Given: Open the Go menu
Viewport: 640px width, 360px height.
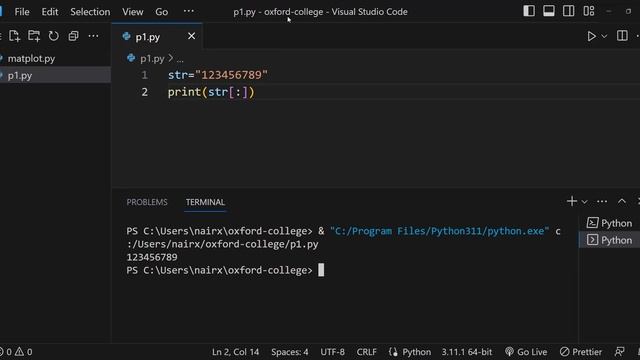Looking at the screenshot, I should (162, 12).
